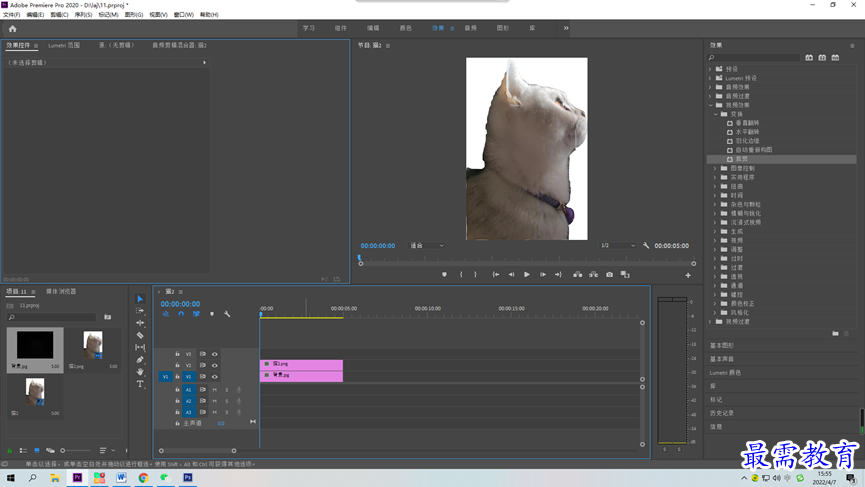Select the Pen tool
The width and height of the screenshot is (865, 487).
pos(140,360)
